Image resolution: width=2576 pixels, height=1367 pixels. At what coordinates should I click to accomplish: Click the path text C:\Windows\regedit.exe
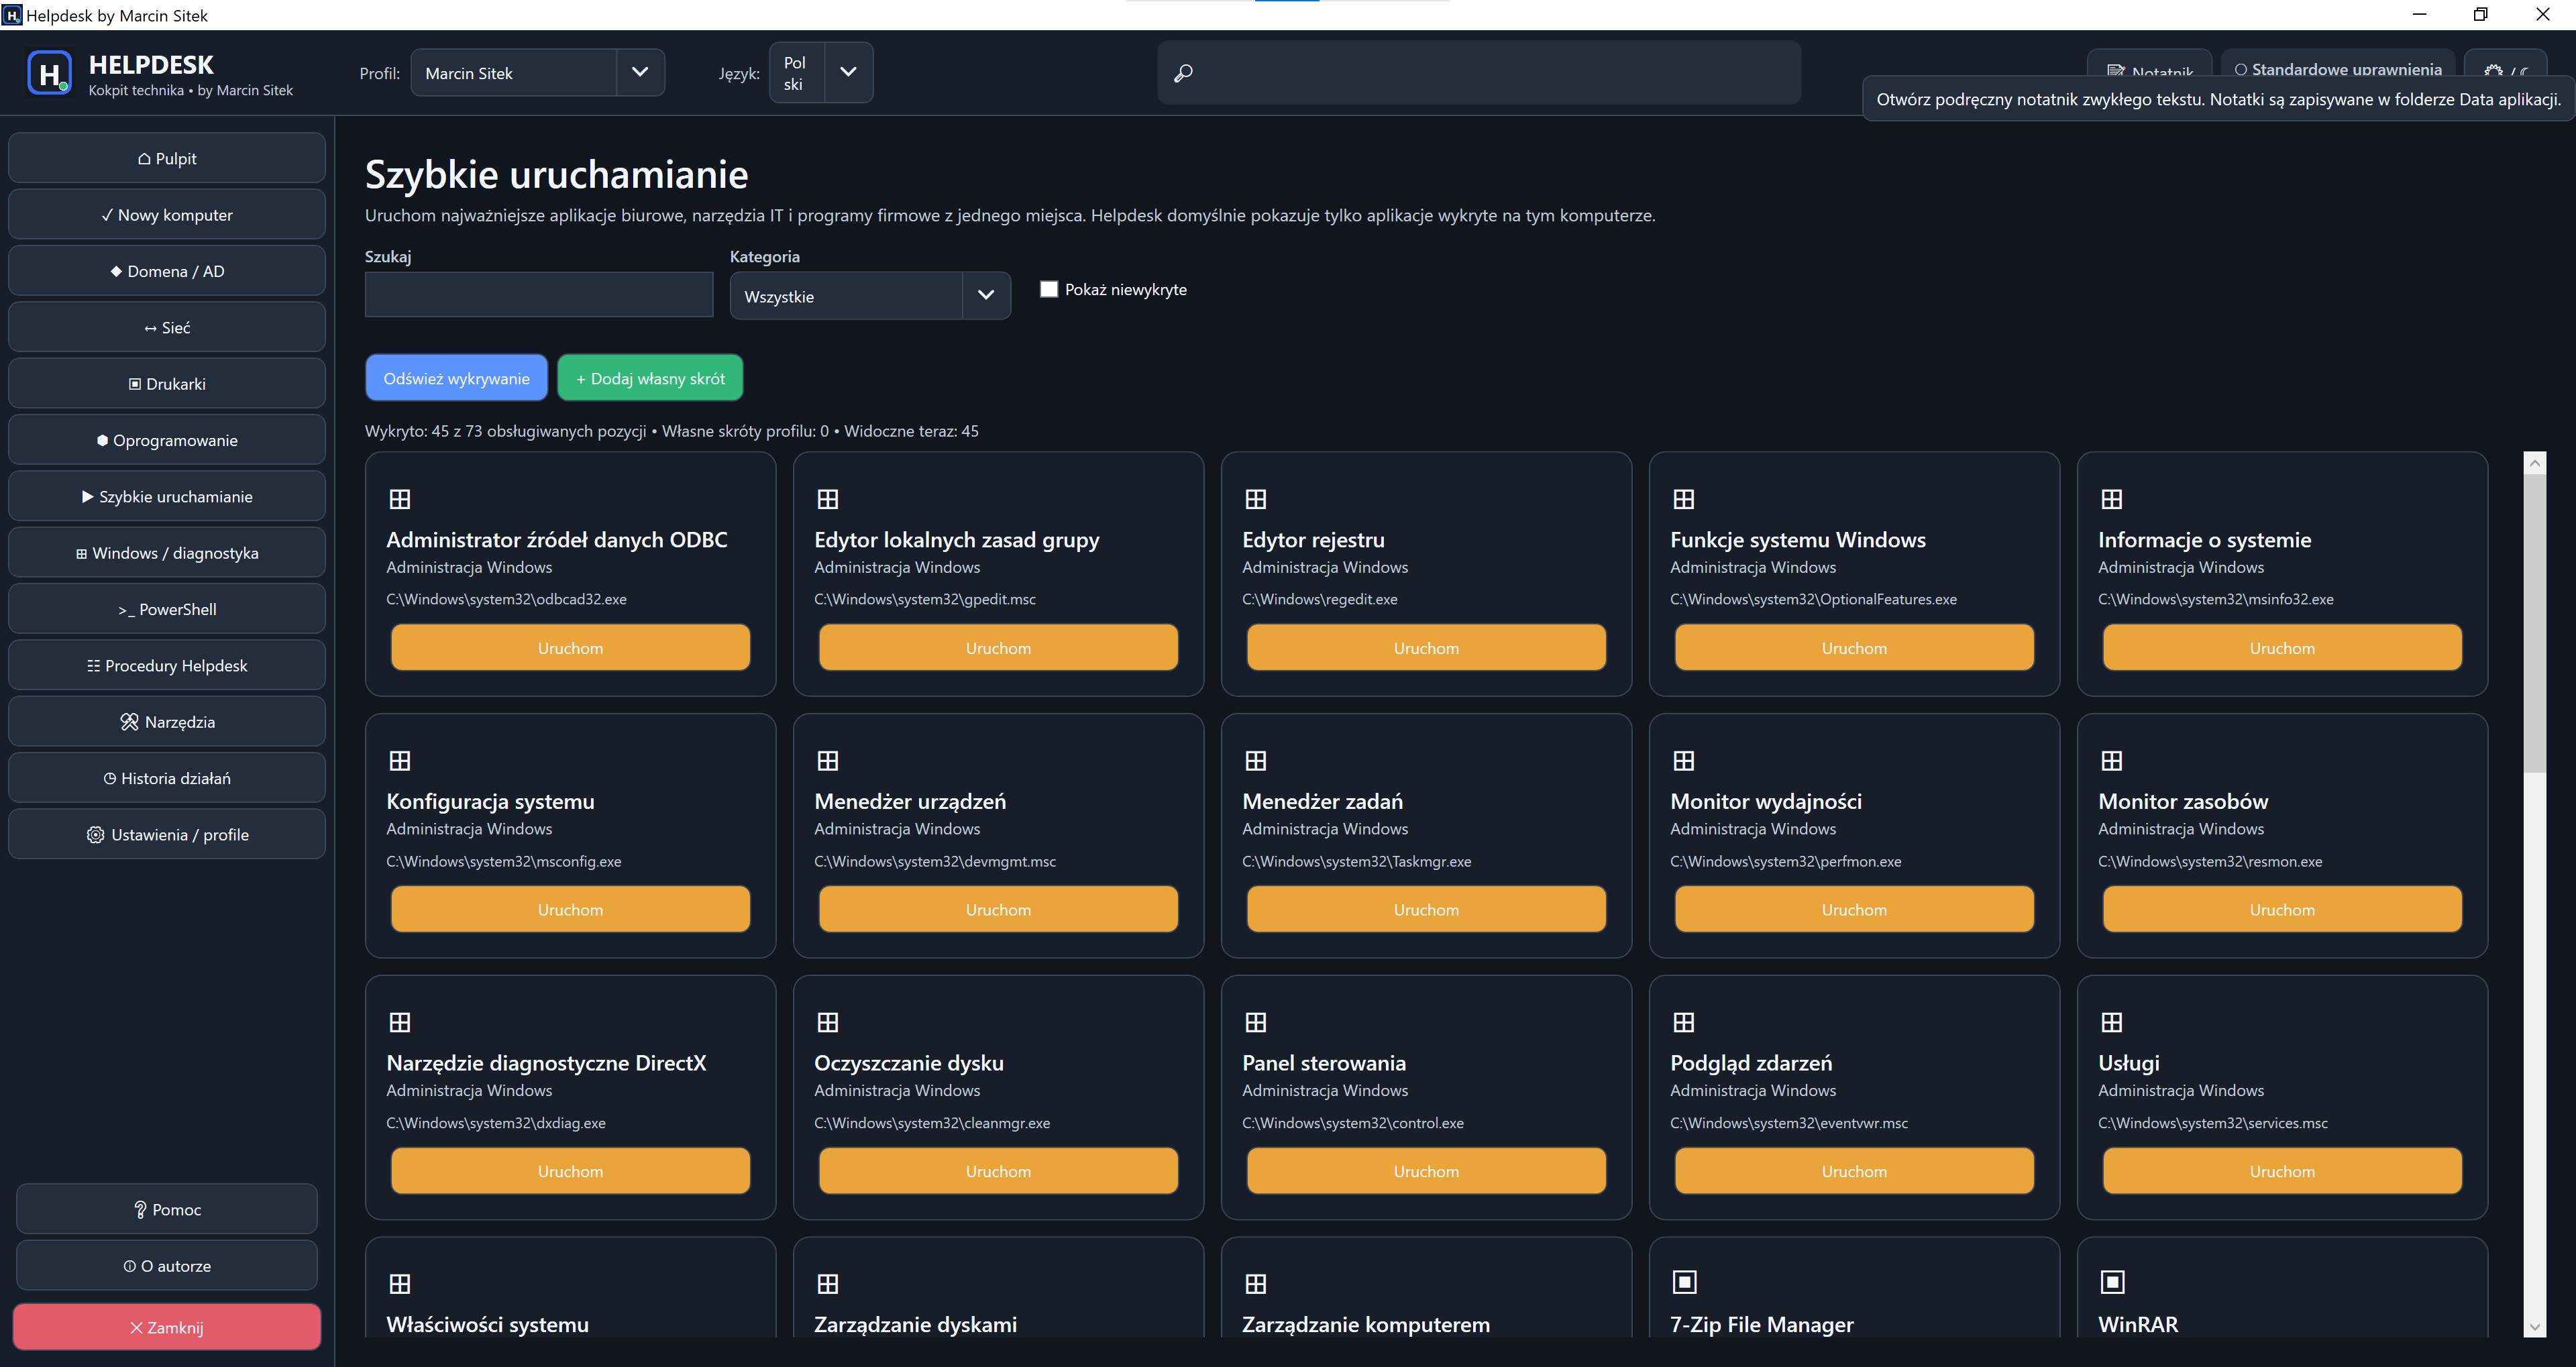(1319, 599)
